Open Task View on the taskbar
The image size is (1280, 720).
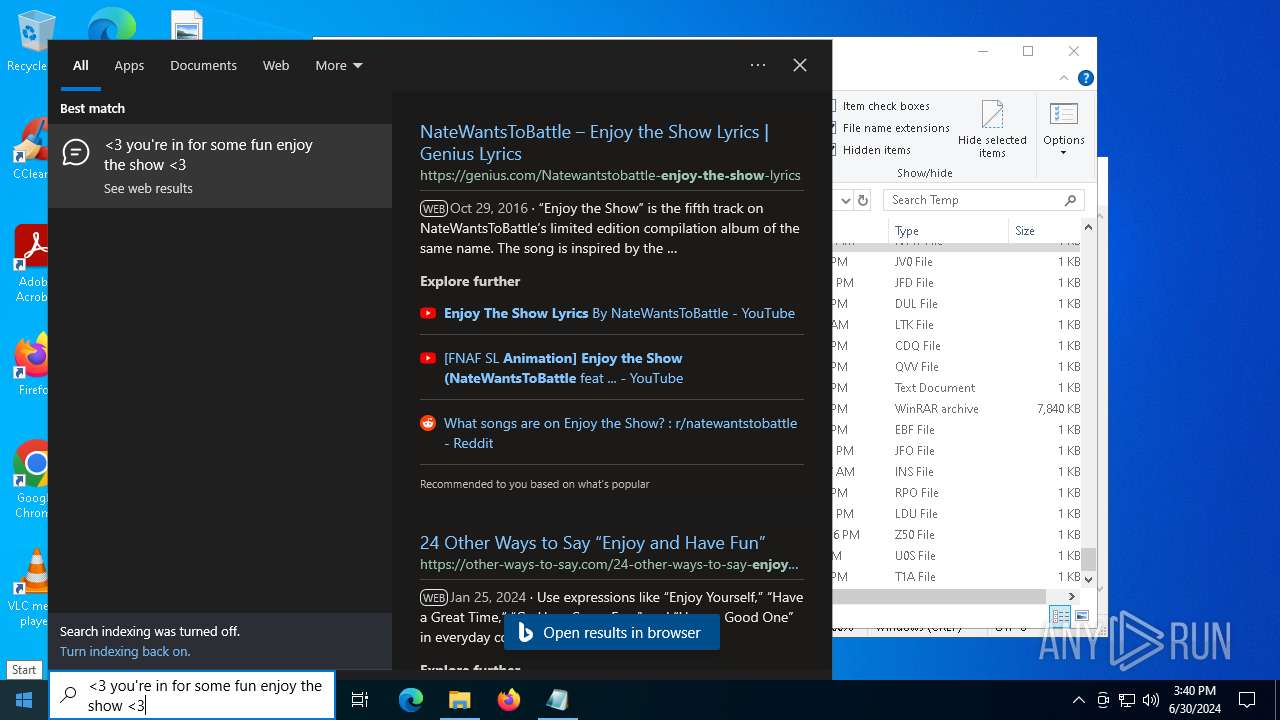[x=360, y=700]
